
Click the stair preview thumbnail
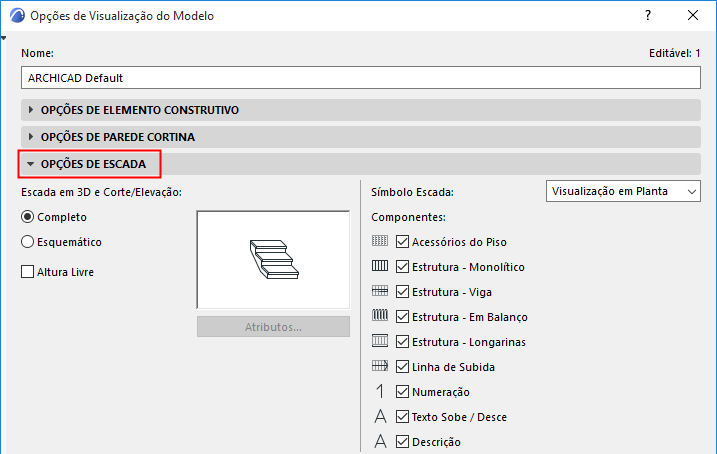coord(273,260)
